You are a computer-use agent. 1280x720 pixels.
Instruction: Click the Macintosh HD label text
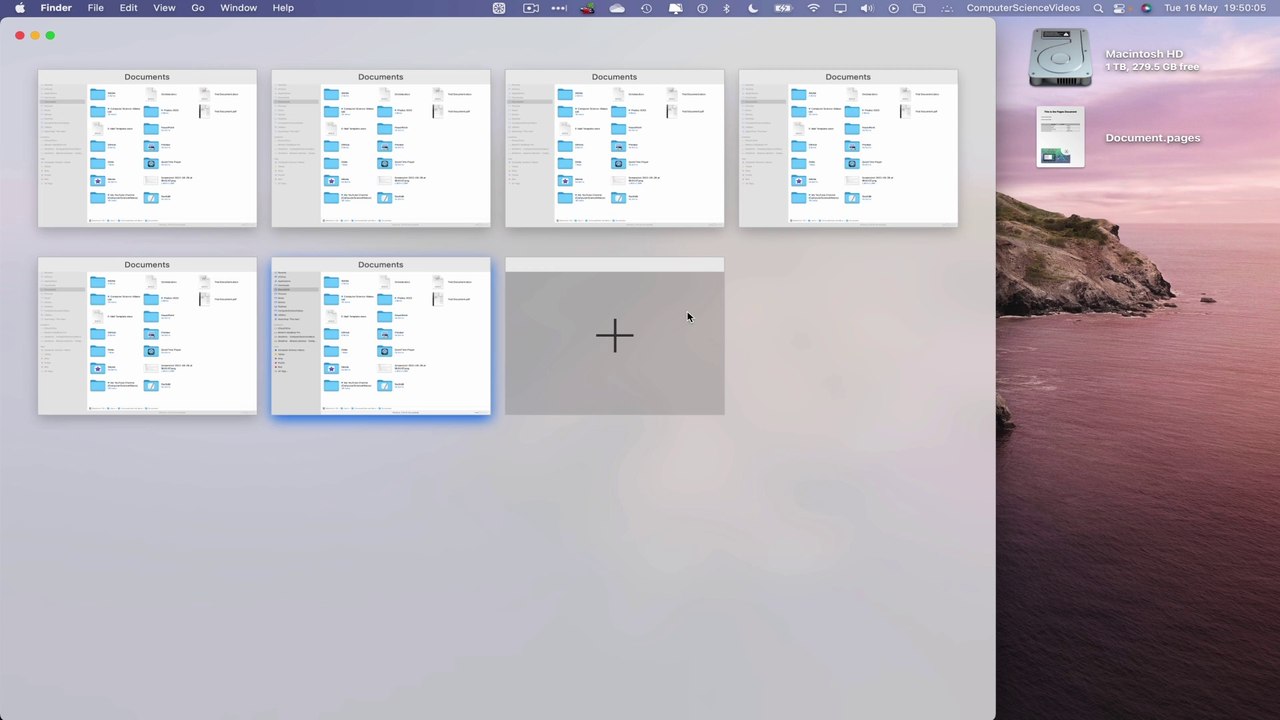pos(1144,54)
